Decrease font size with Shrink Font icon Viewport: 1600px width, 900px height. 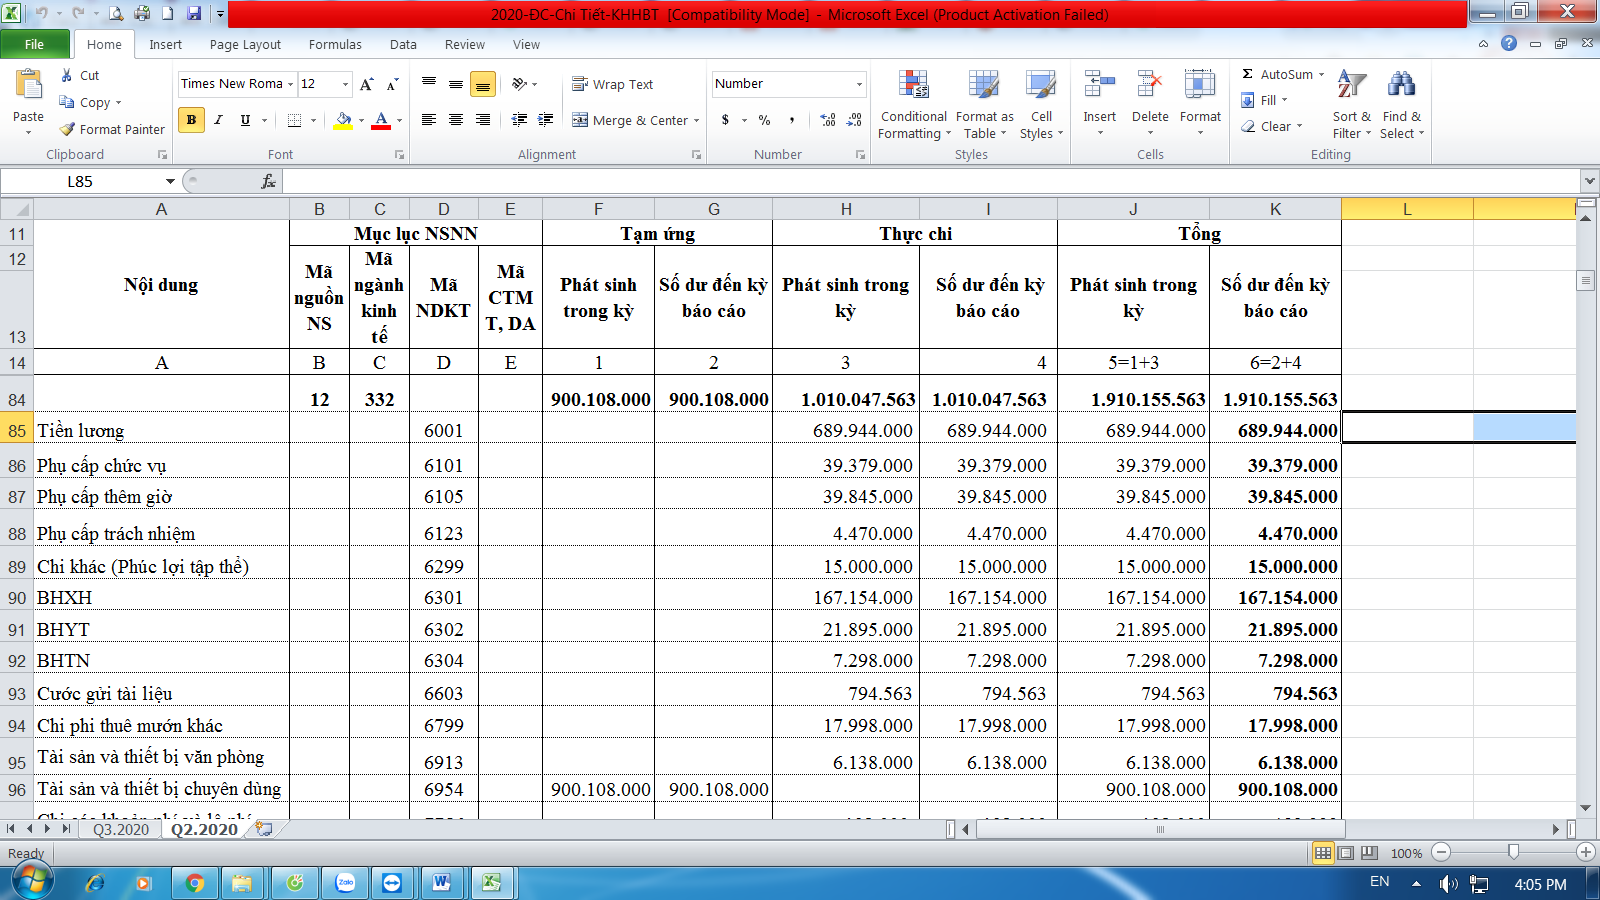tap(392, 84)
